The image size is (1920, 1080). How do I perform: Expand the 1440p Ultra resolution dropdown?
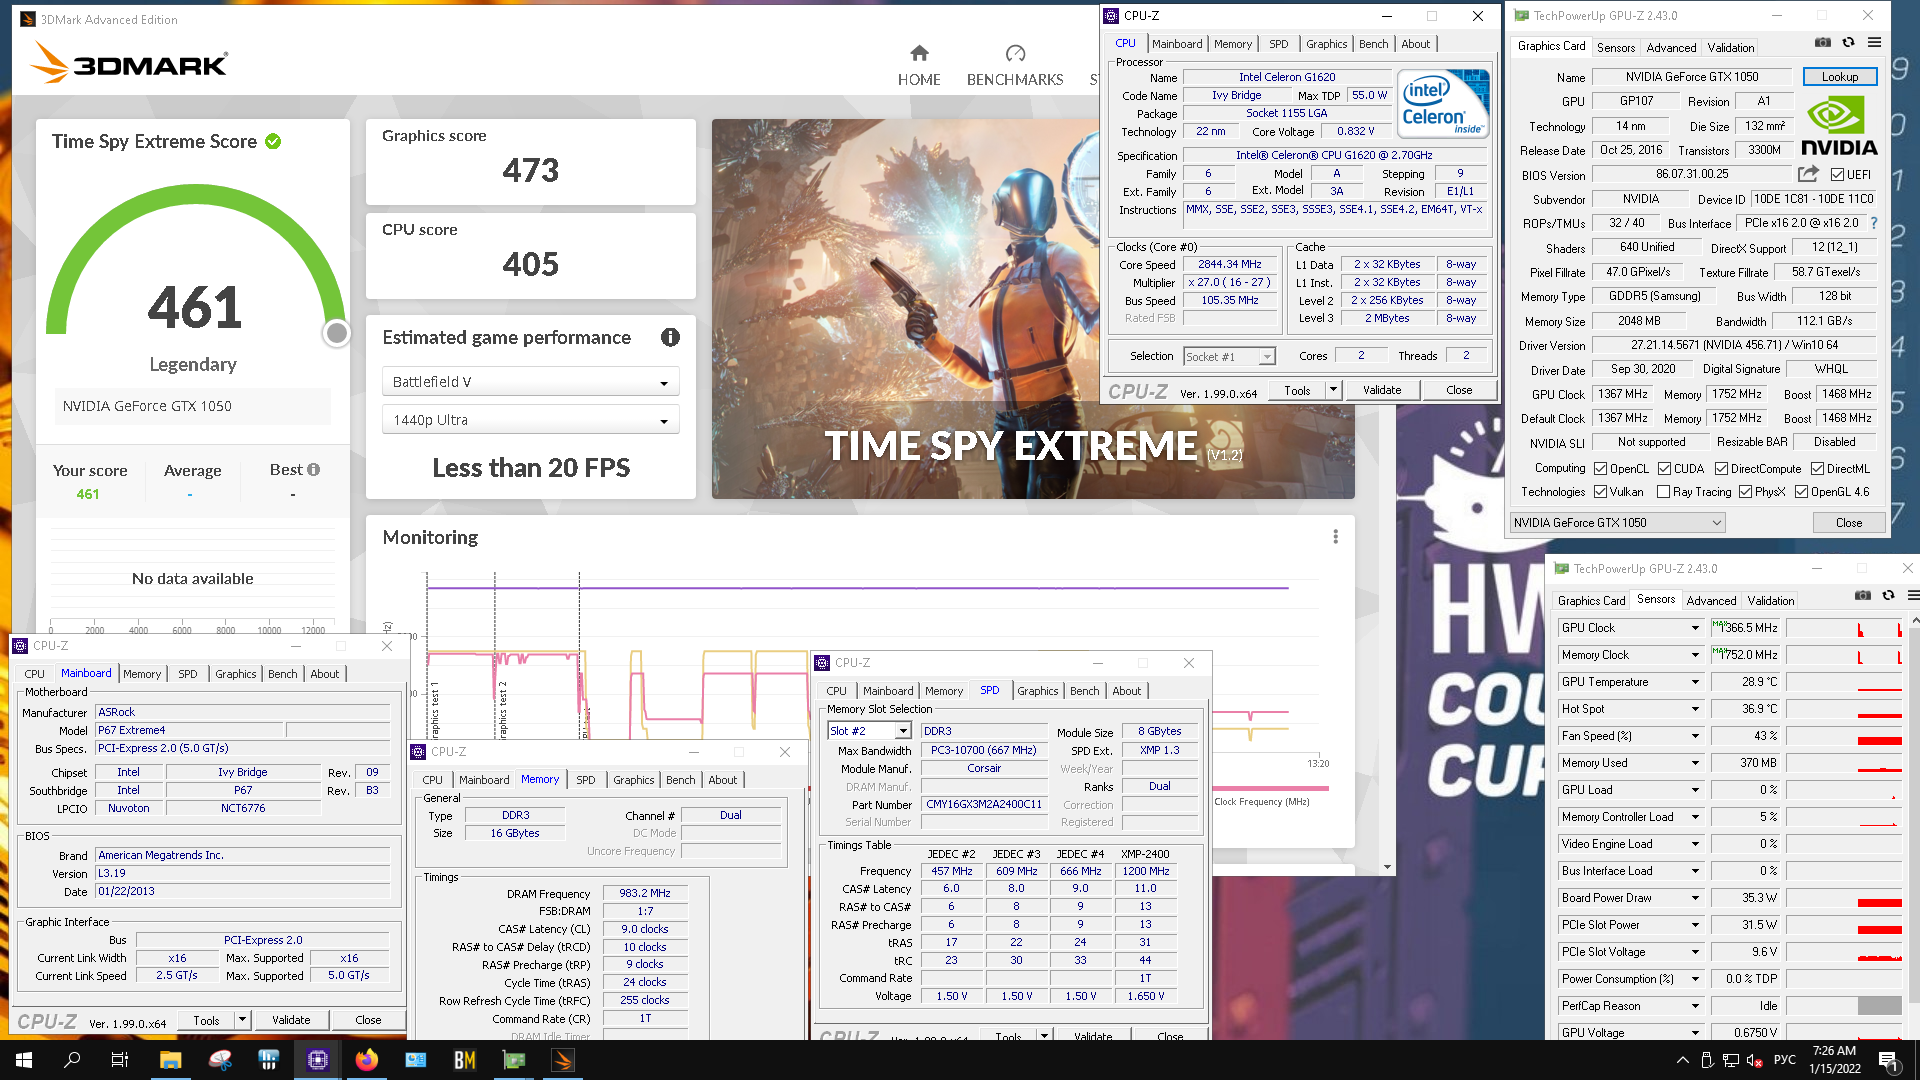(x=530, y=420)
